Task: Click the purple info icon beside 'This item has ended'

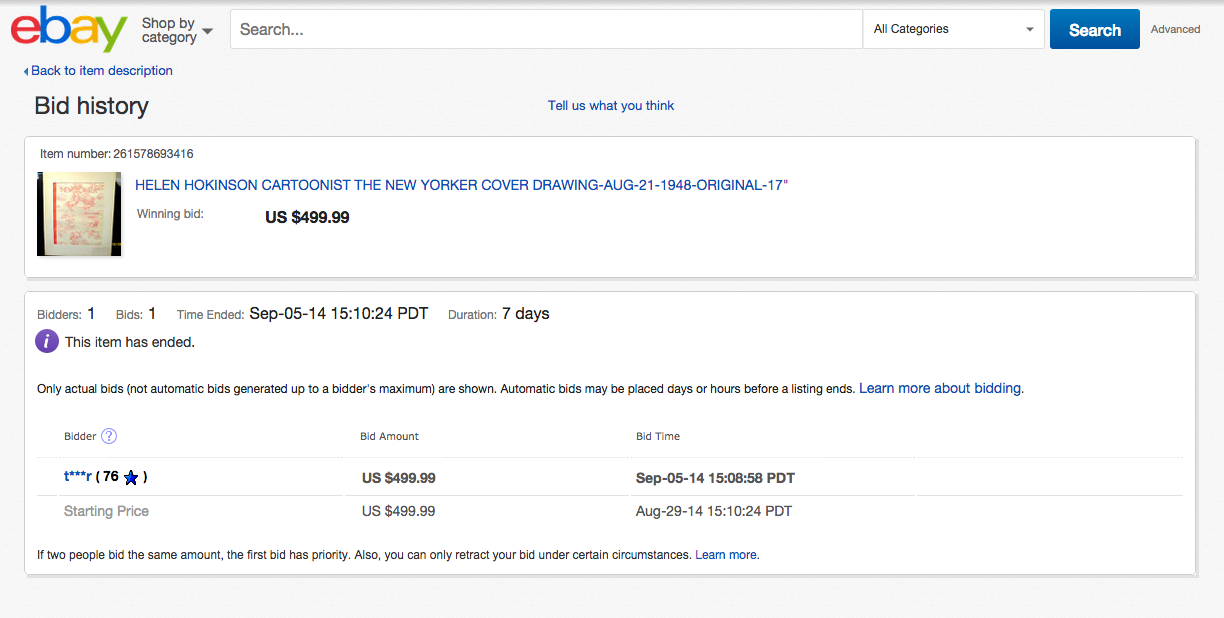Action: coord(47,341)
